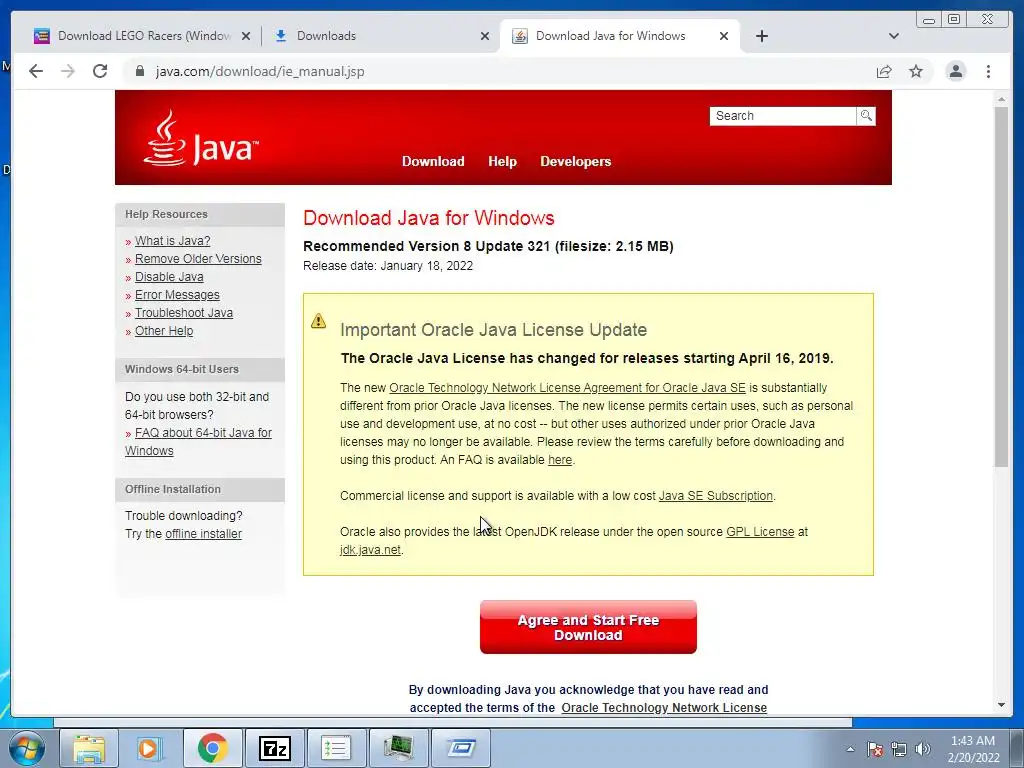The width and height of the screenshot is (1024, 768).
Task: Open the tab search chevron
Action: pos(894,36)
